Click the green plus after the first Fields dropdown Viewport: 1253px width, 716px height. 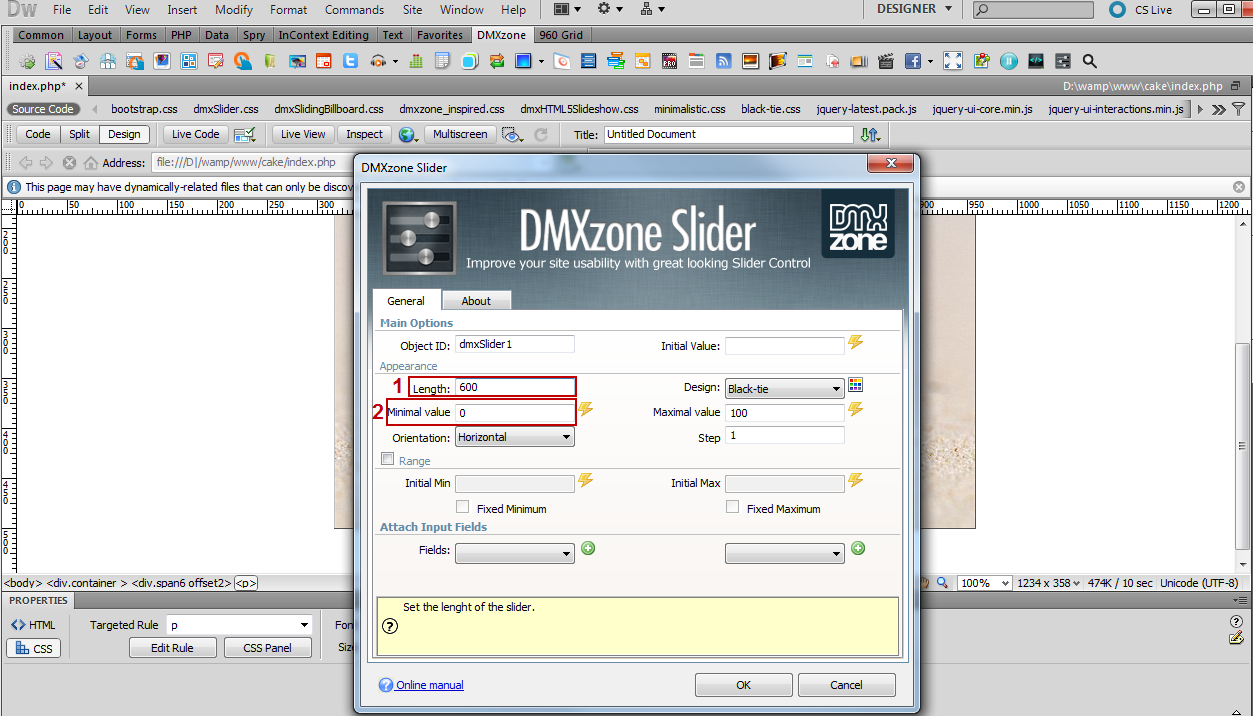588,548
